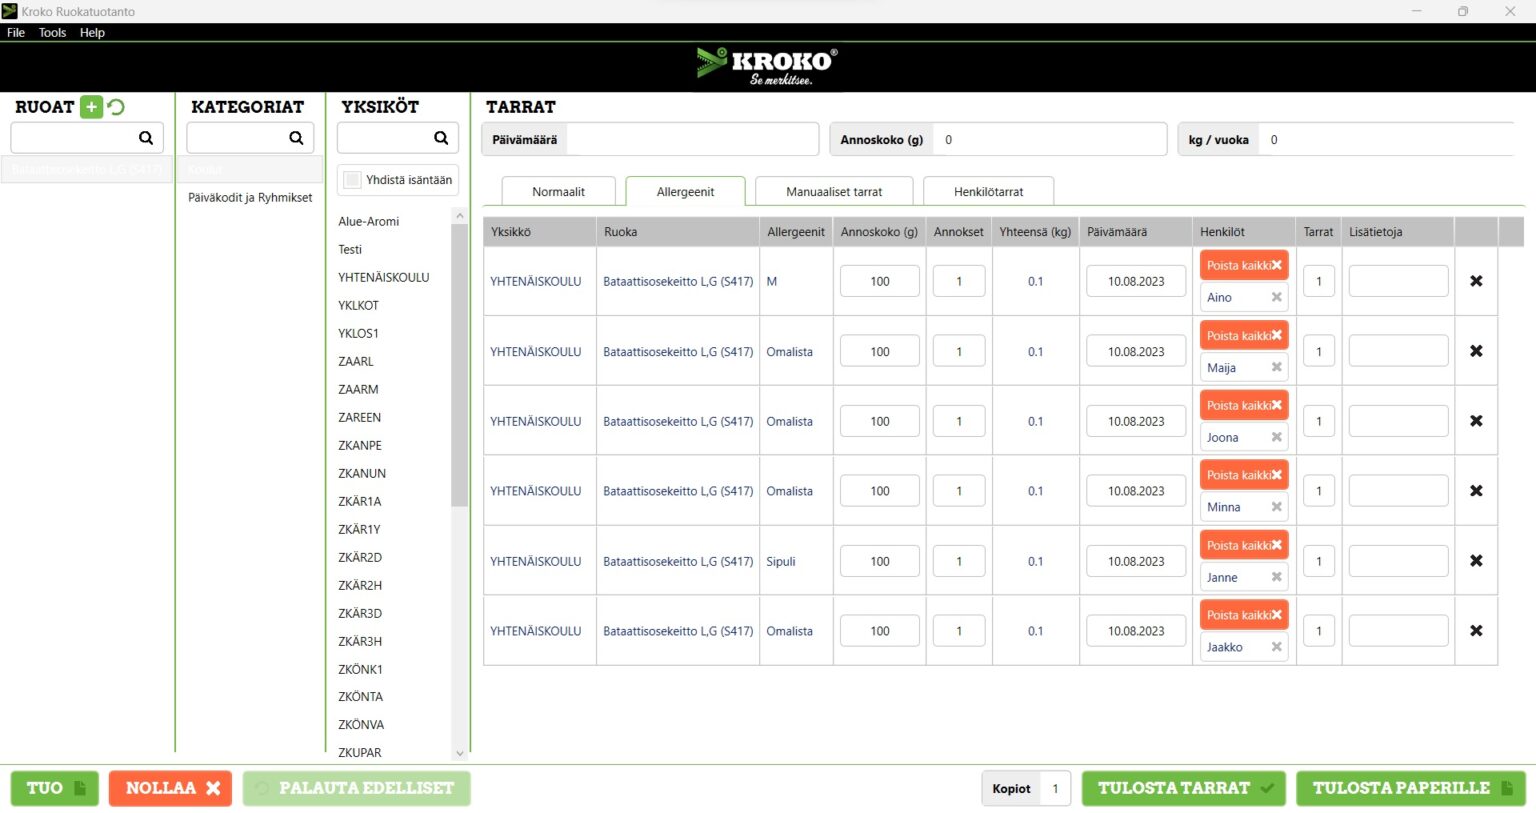
Task: Select Päiväkodit ja Ryhmikset category
Action: pyautogui.click(x=250, y=197)
